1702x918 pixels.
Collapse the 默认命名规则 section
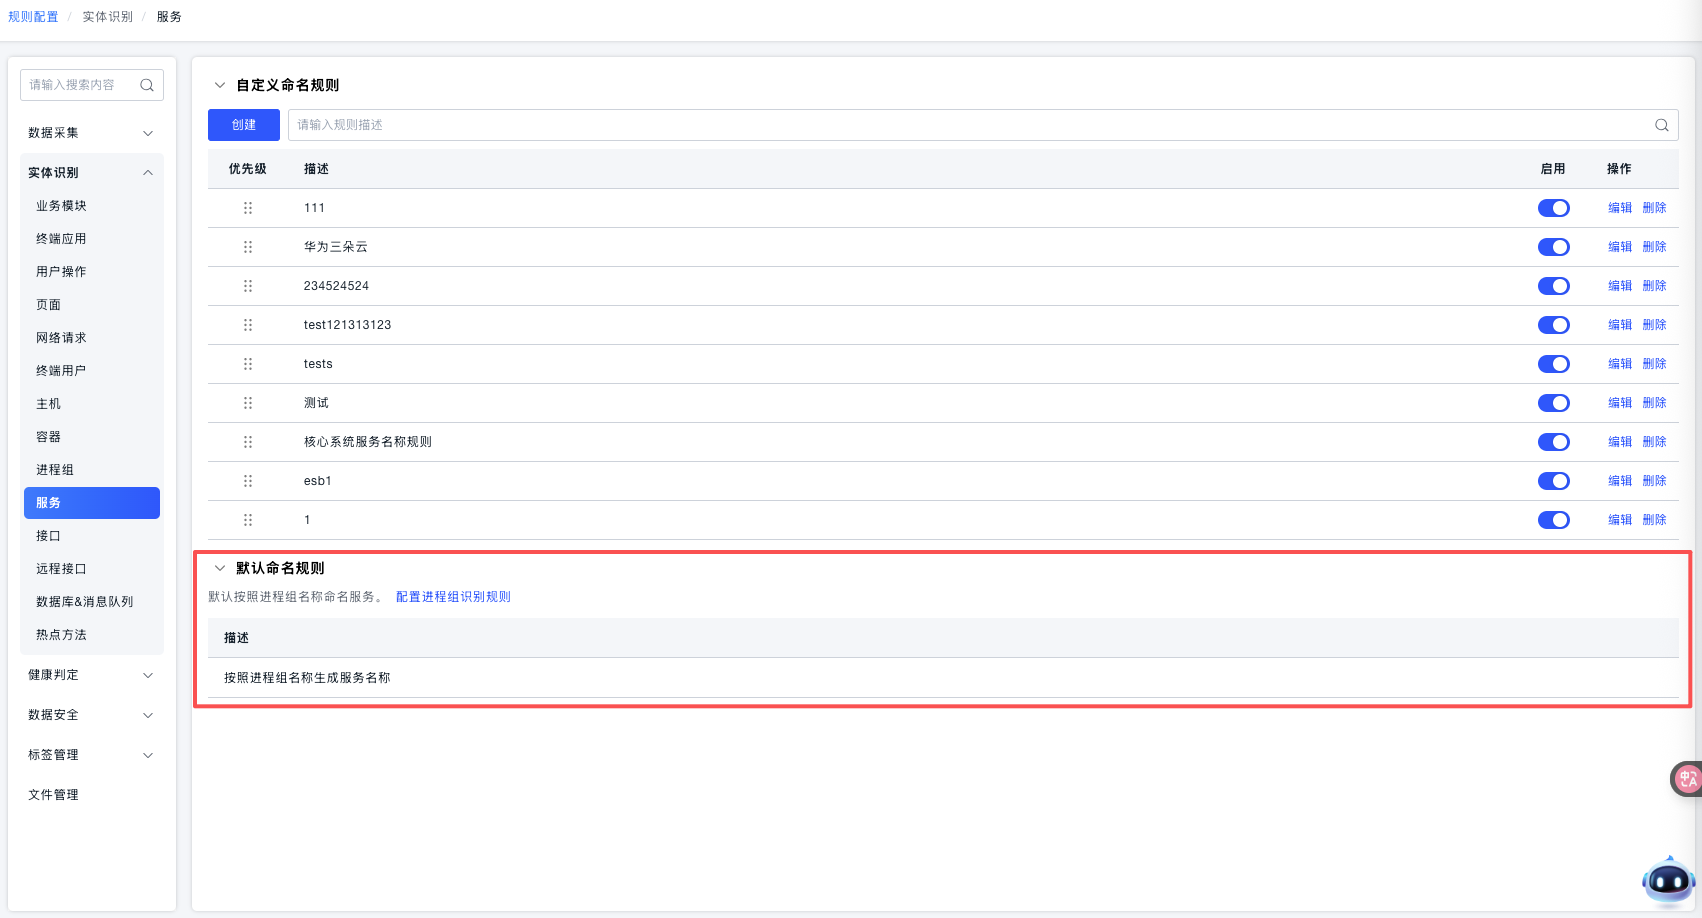(220, 568)
